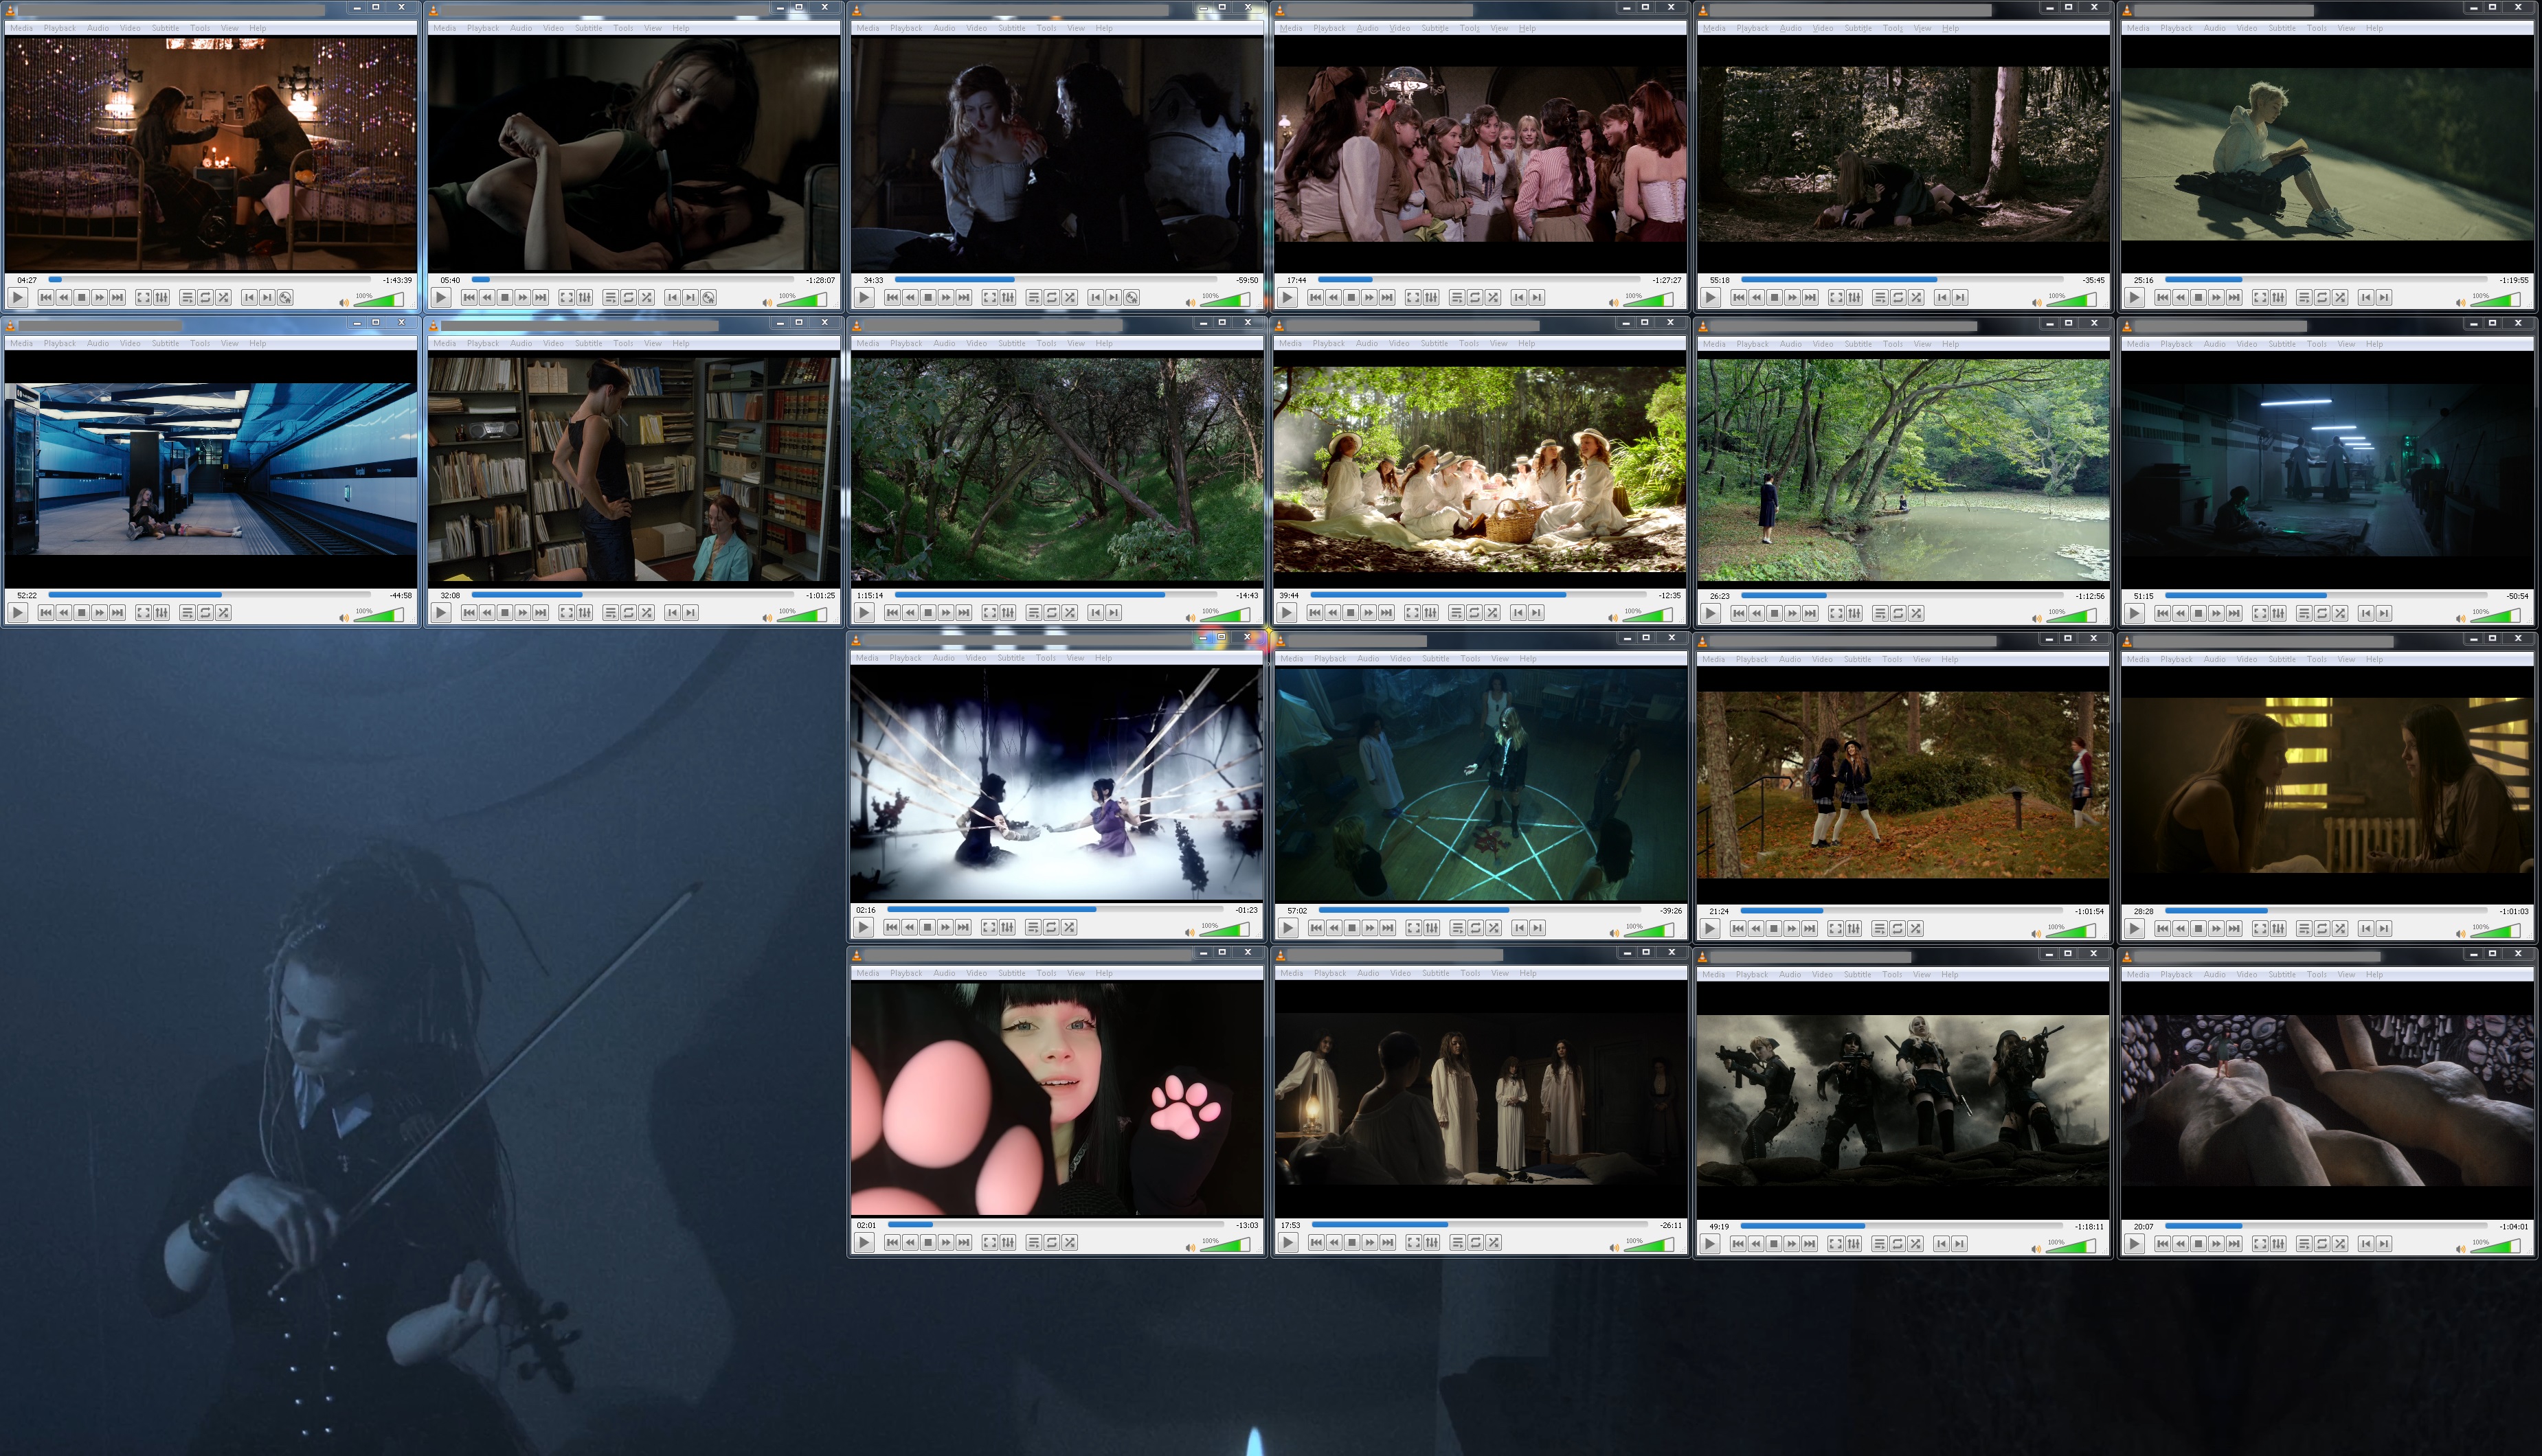
Task: Open extended settings in the 17:44 player
Action: pyautogui.click(x=1431, y=297)
